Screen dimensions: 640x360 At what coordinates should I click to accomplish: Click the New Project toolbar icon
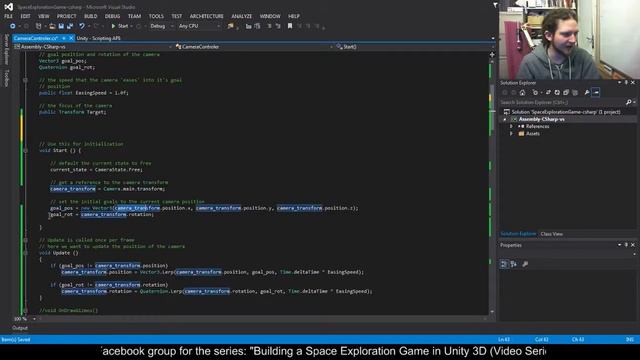(x=39, y=26)
